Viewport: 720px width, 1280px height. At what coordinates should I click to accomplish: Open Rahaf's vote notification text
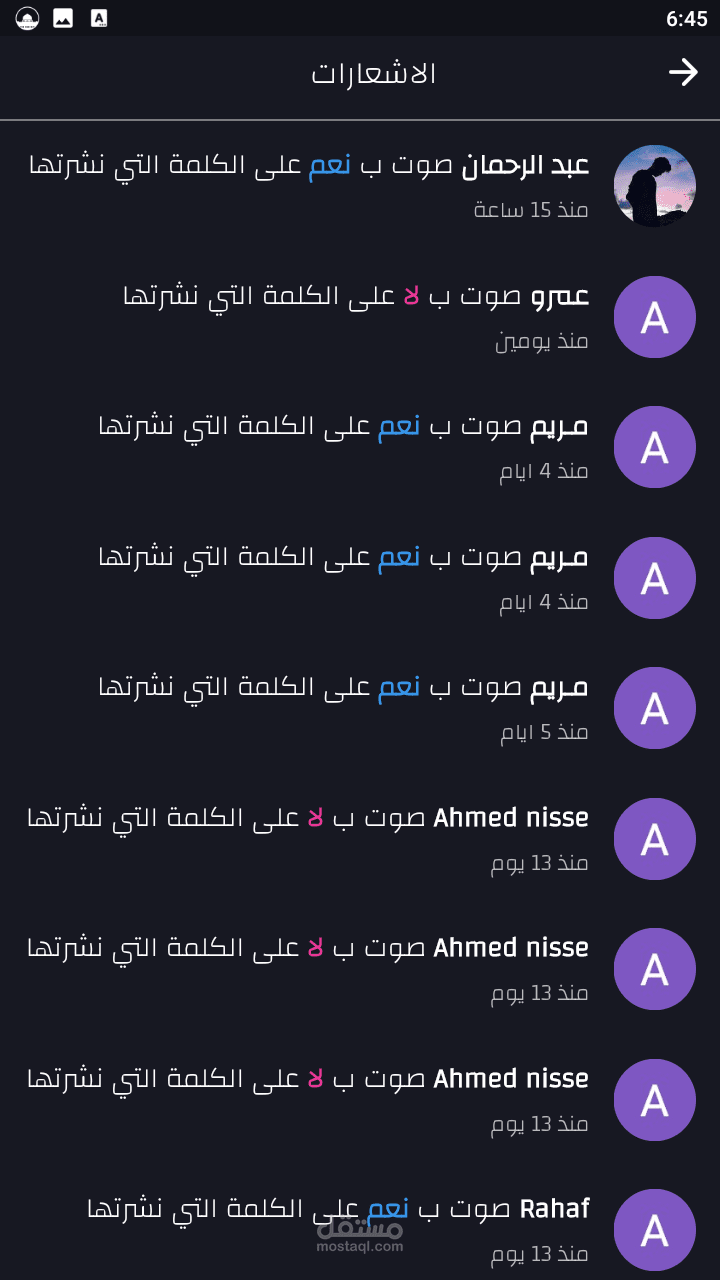(338, 1209)
